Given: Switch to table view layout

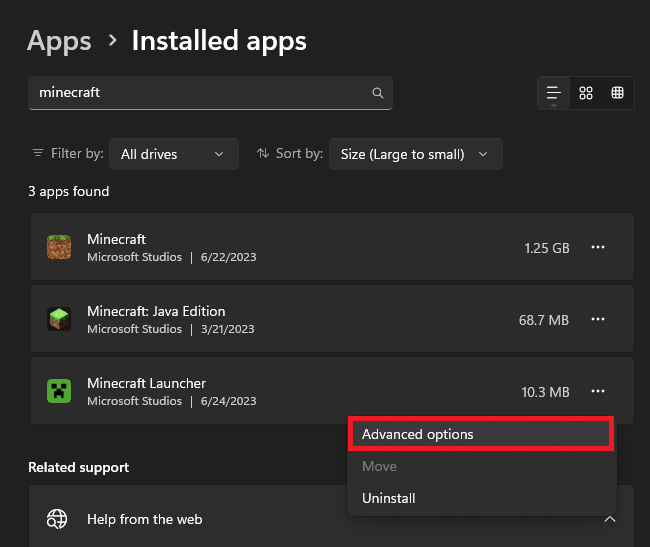Looking at the screenshot, I should 617,93.
